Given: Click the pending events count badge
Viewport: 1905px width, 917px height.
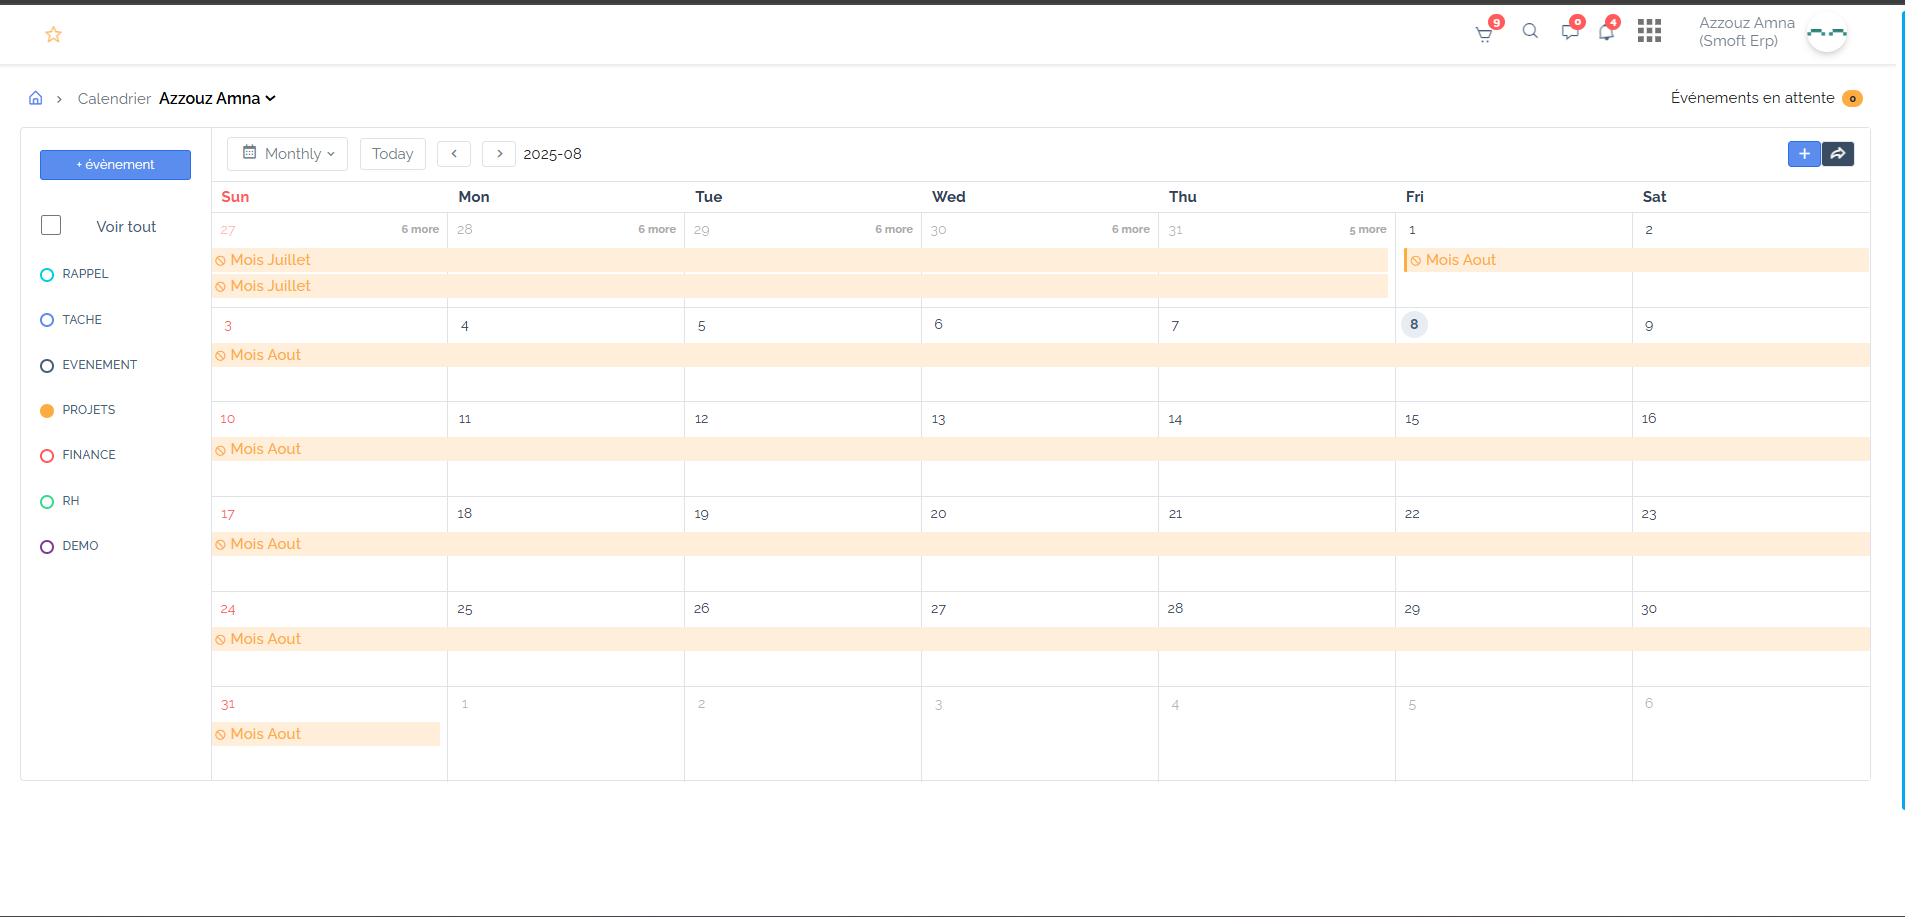Looking at the screenshot, I should 1852,98.
